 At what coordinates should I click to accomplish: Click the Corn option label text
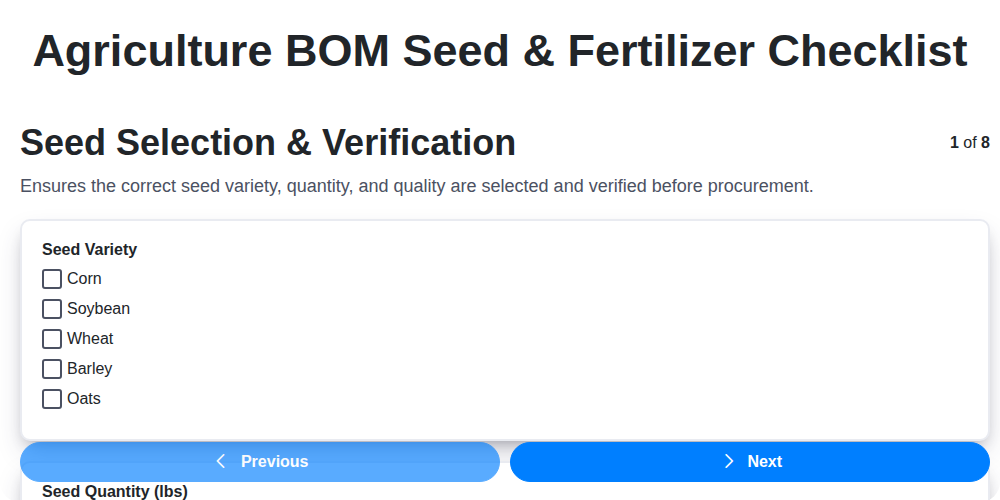[x=84, y=279]
